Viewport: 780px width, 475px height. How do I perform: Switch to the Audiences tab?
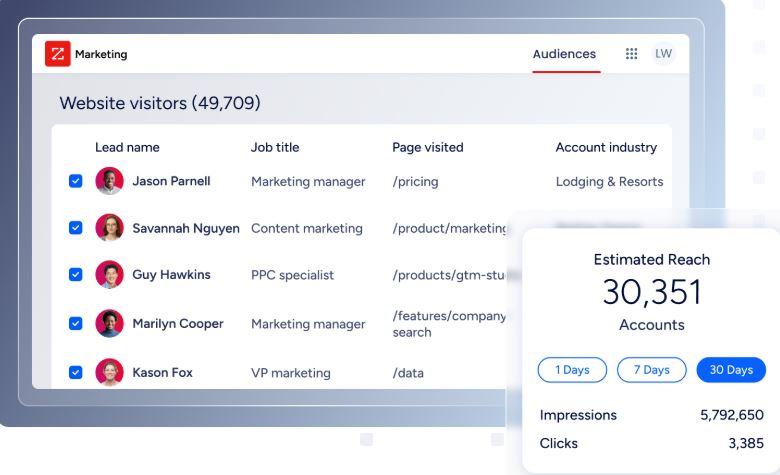coord(564,54)
